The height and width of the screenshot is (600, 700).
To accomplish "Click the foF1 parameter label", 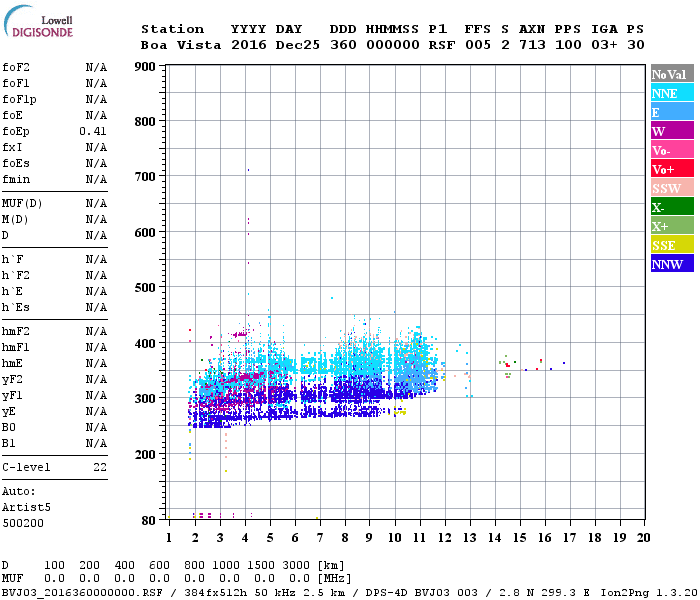I will click(x=16, y=83).
